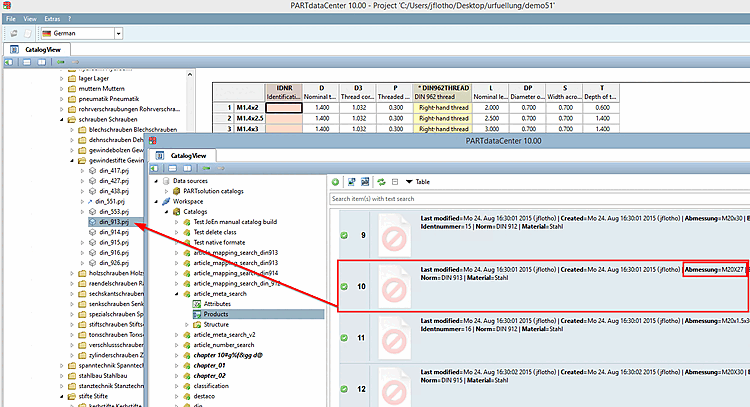Expand the PARTsolution catalogs node
750x407 pixels.
point(164,191)
